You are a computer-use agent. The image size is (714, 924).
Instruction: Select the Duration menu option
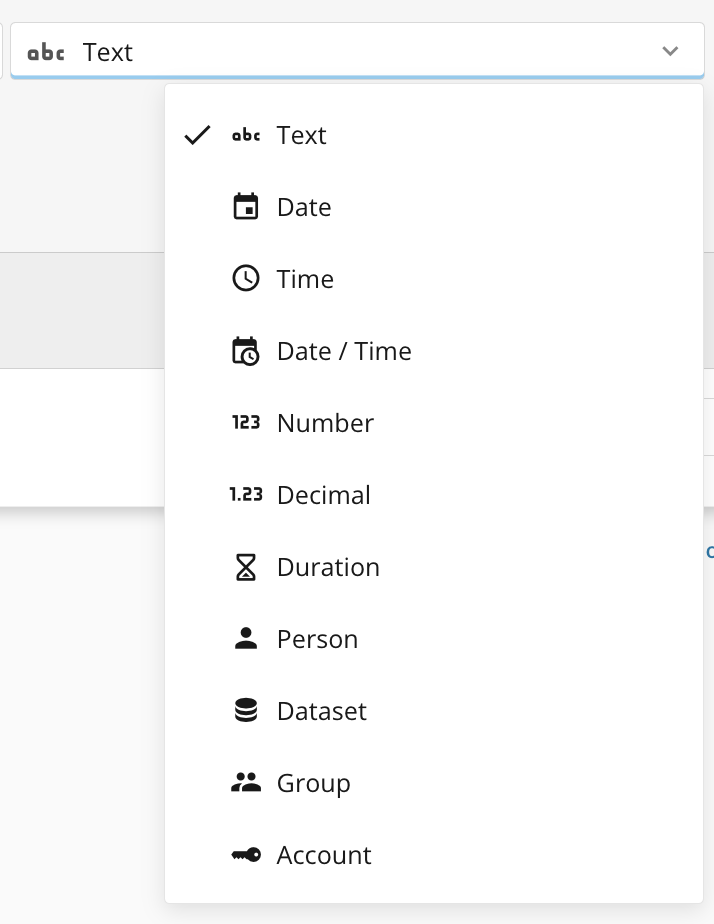pyautogui.click(x=328, y=567)
